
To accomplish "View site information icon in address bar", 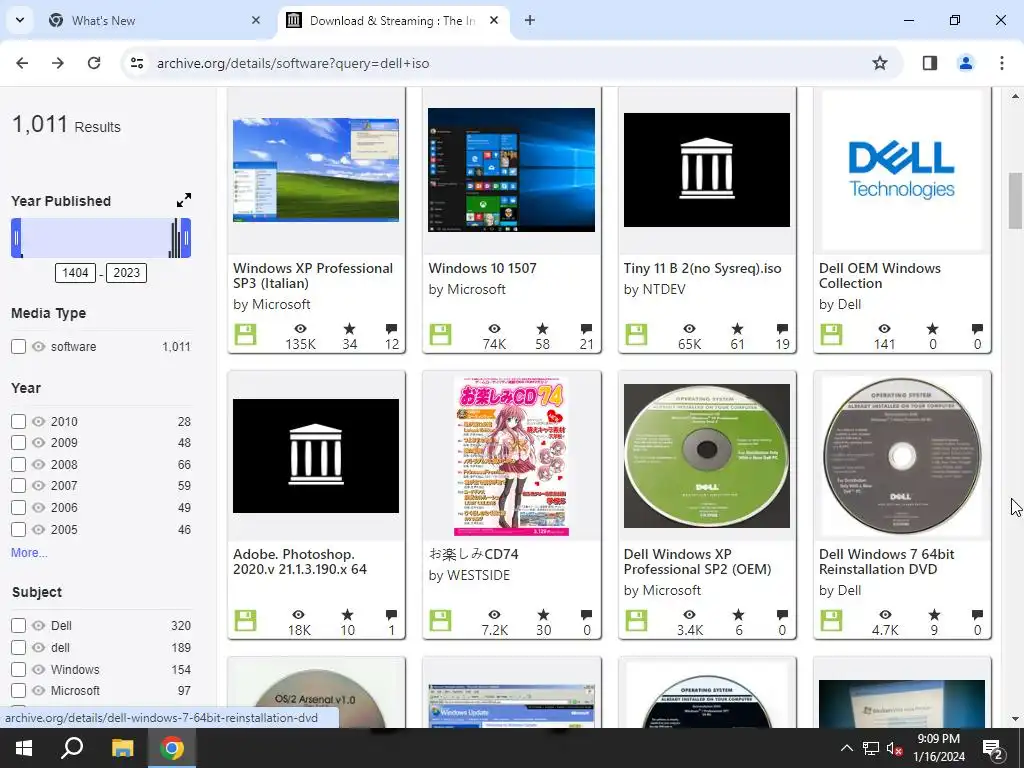I will click(x=137, y=63).
